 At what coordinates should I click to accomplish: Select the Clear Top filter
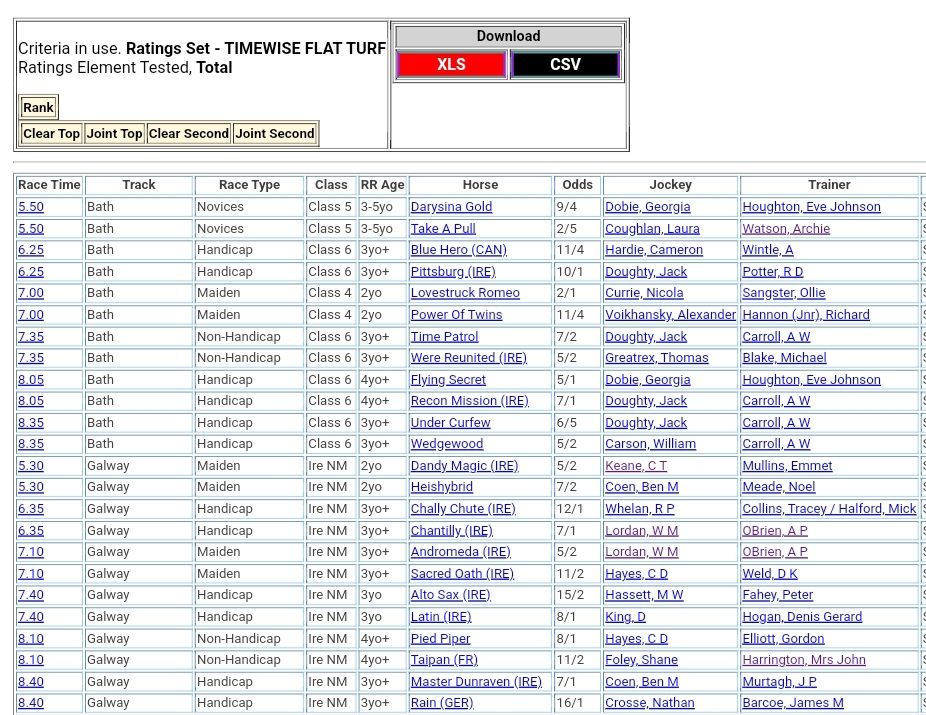pos(51,134)
